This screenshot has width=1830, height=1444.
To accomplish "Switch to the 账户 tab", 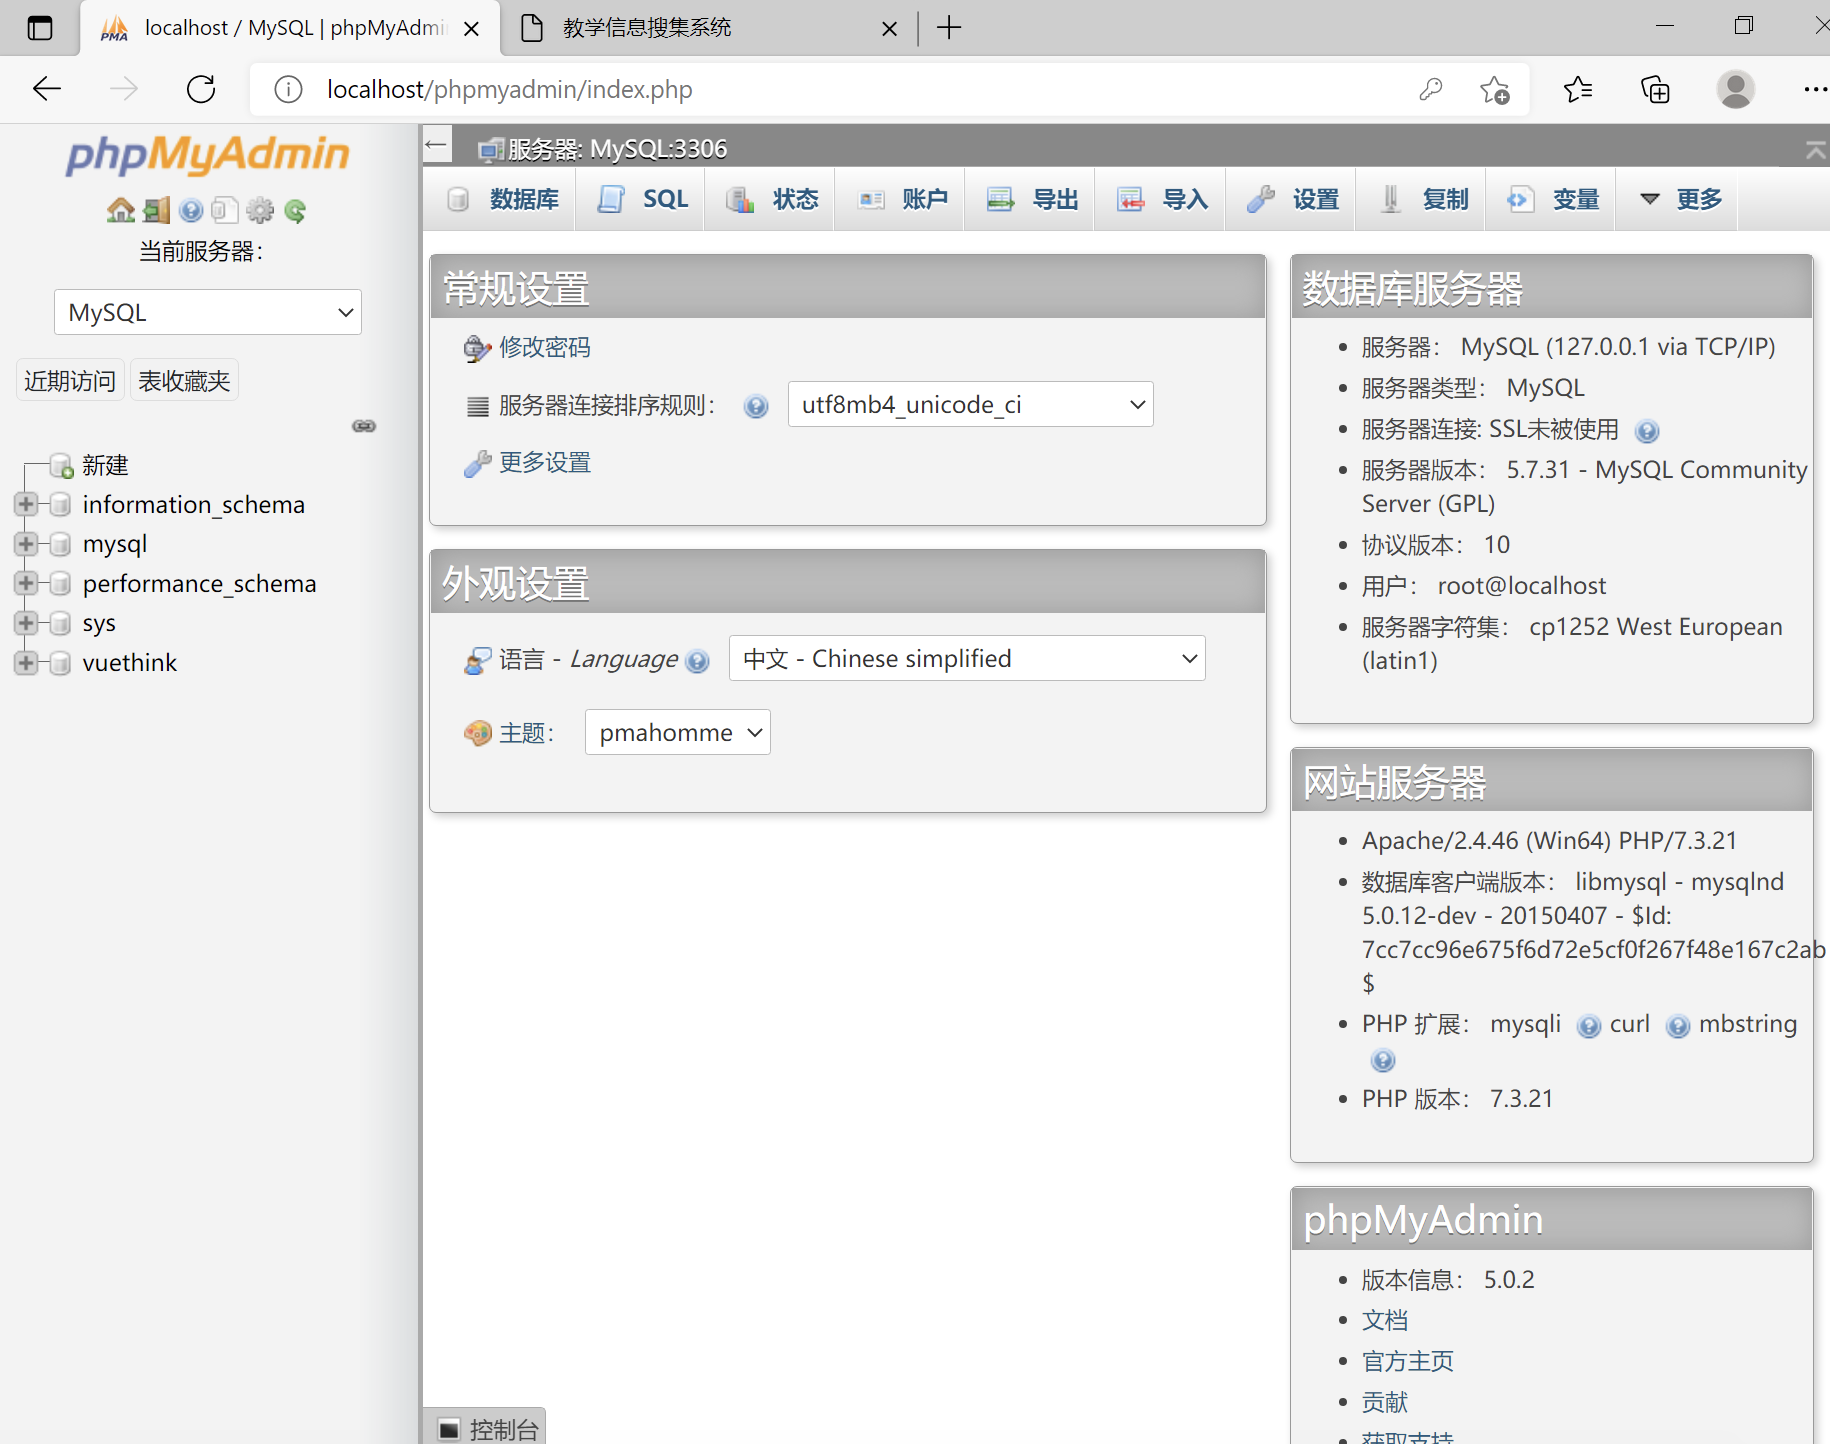I will click(x=902, y=199).
